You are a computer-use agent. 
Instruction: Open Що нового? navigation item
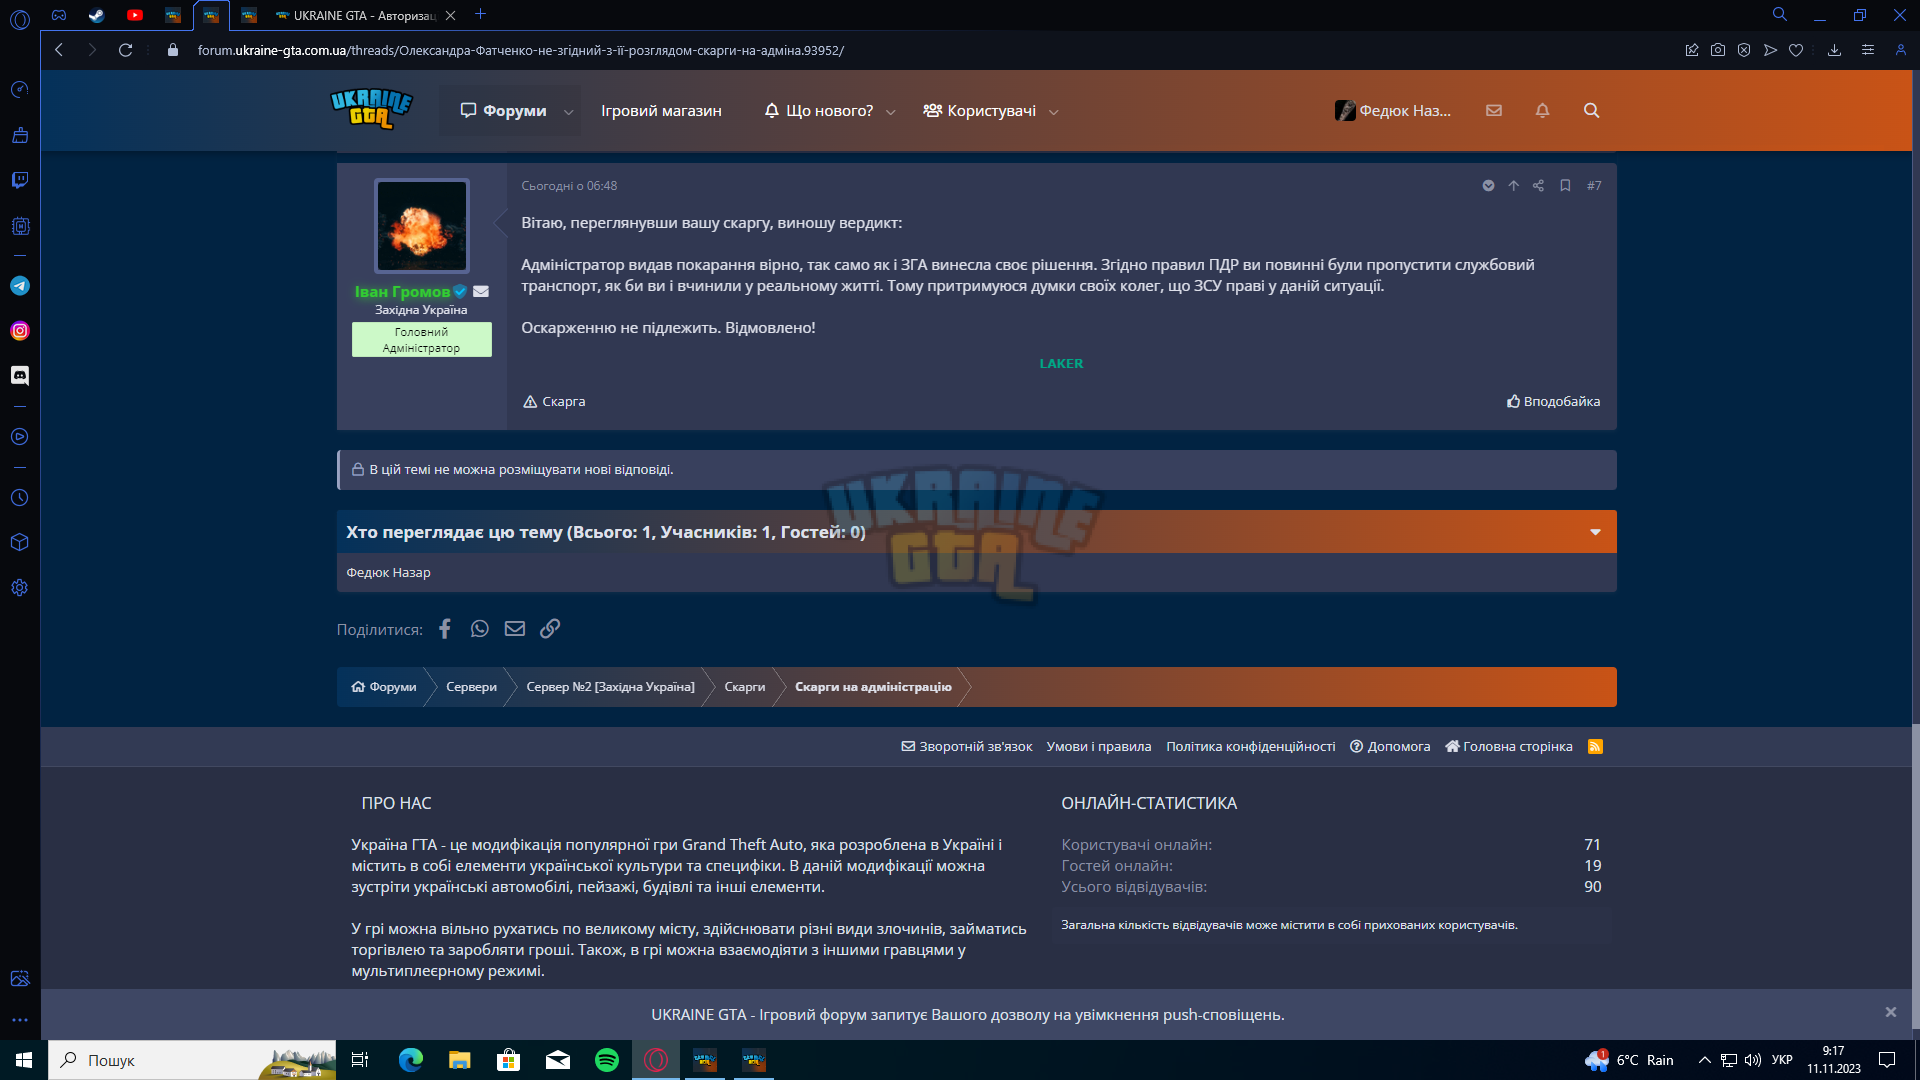click(x=819, y=111)
